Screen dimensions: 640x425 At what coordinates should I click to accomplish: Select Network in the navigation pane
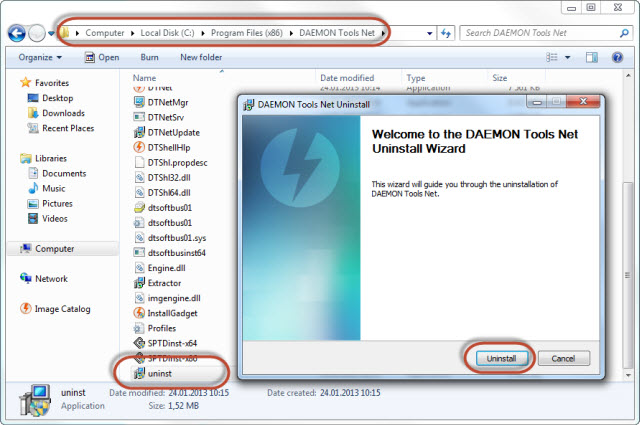pos(44,278)
